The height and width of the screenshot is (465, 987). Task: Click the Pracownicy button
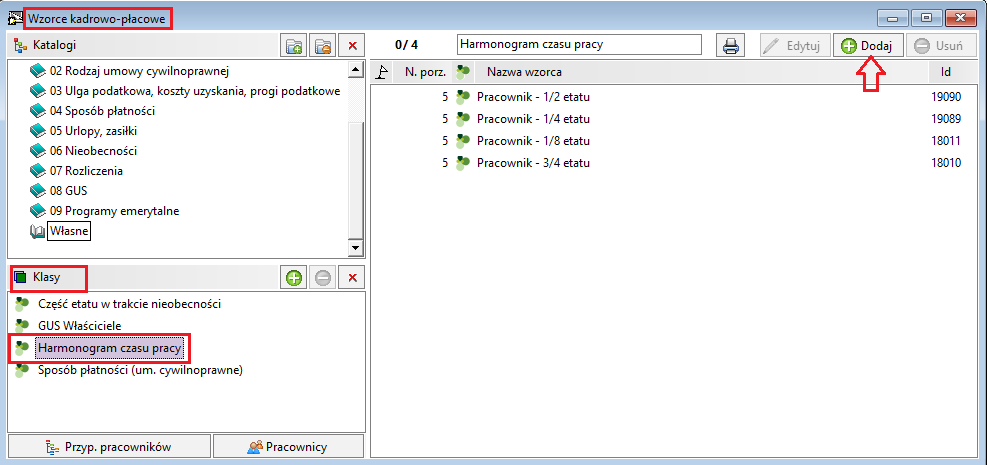pyautogui.click(x=288, y=447)
